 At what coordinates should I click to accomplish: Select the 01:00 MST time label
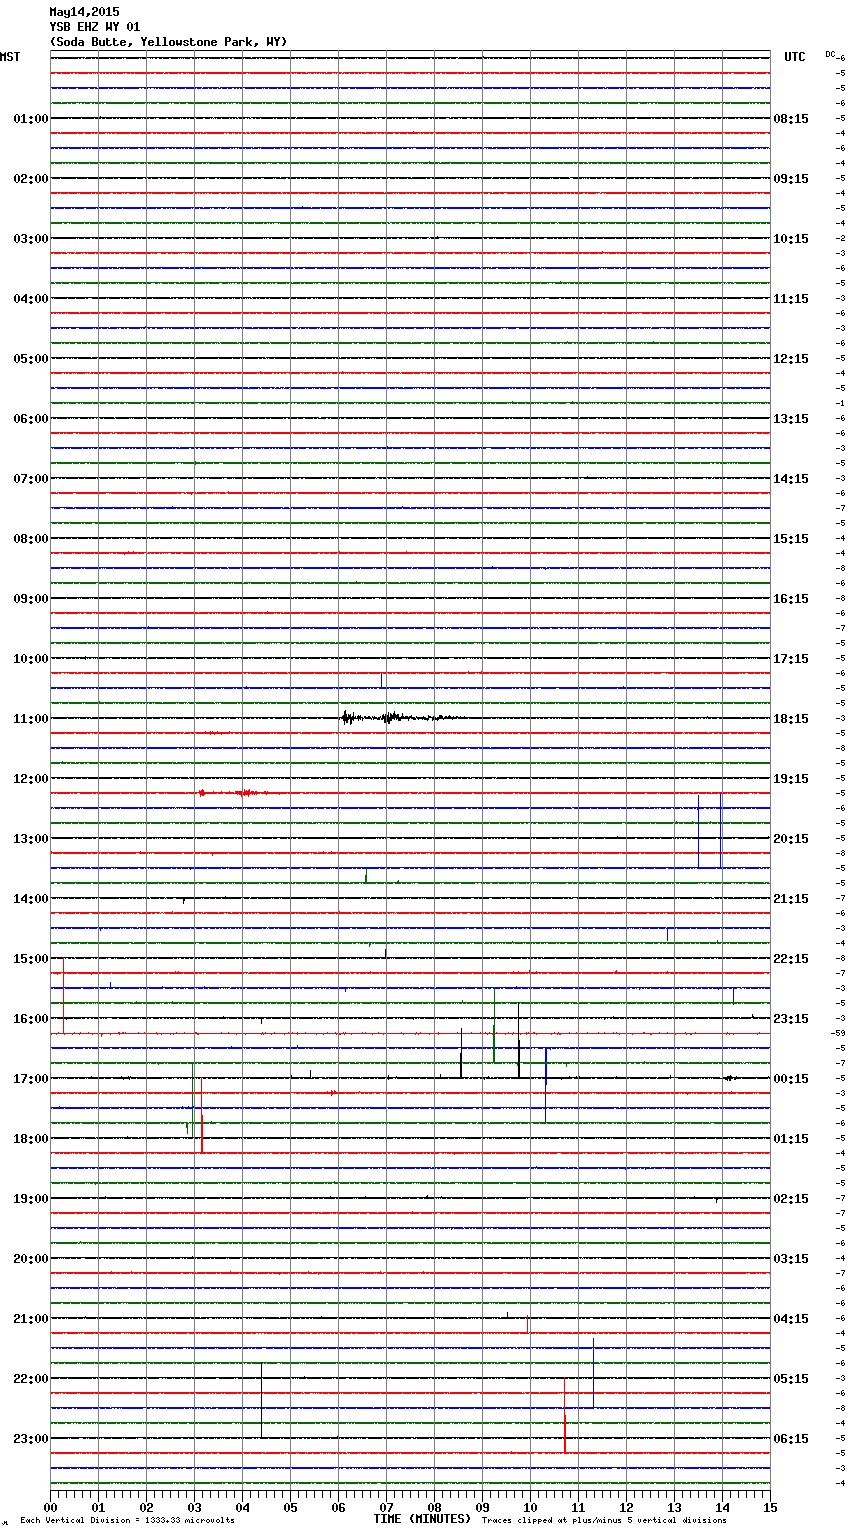coord(31,119)
